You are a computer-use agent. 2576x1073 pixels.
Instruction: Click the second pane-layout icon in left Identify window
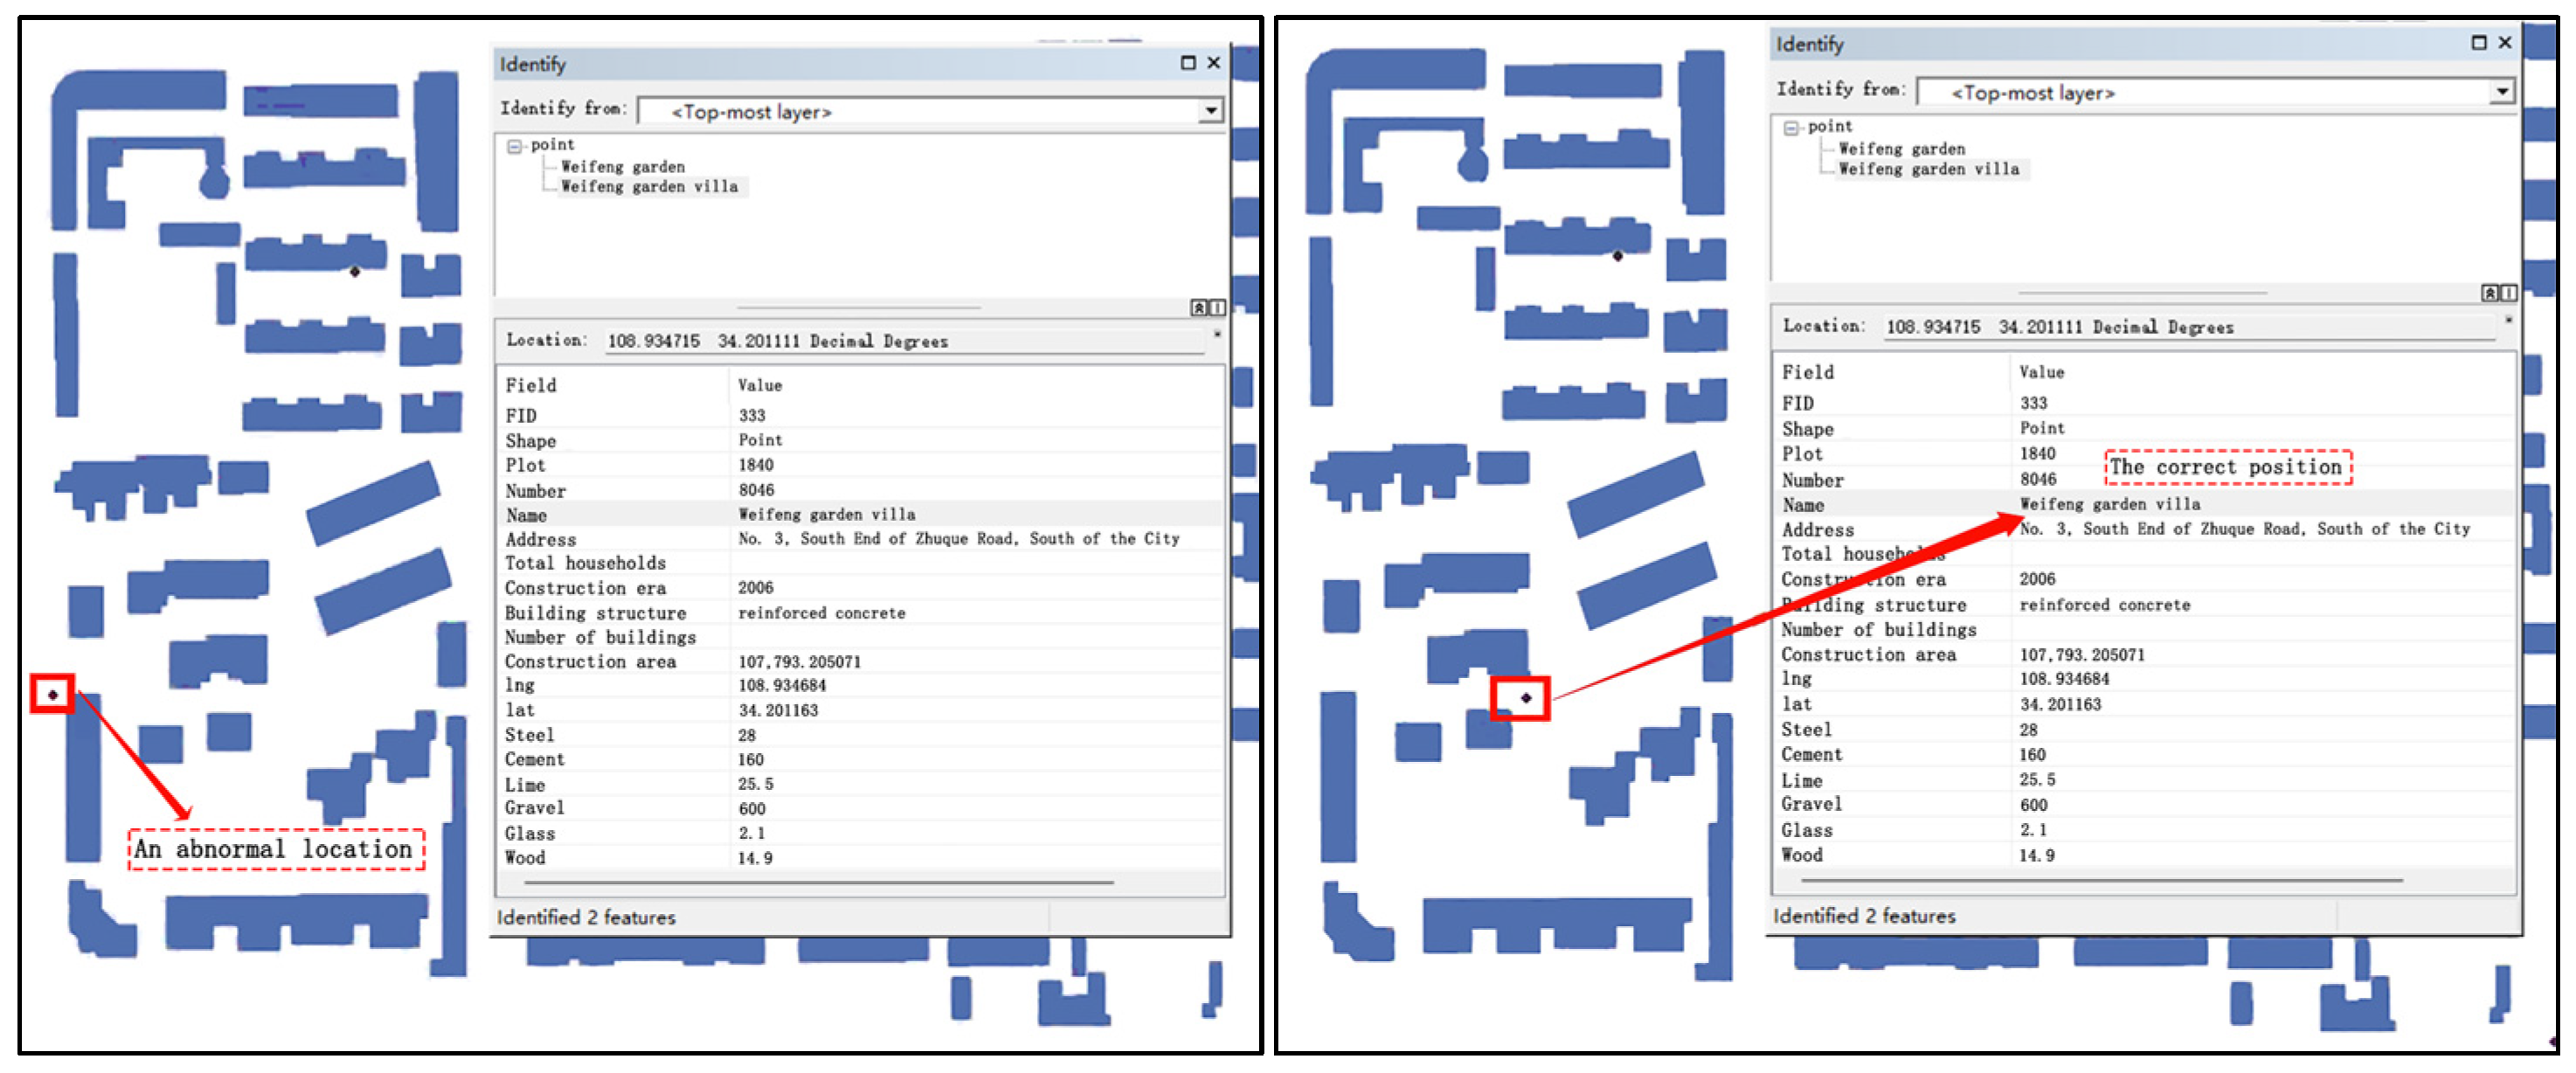1216,308
